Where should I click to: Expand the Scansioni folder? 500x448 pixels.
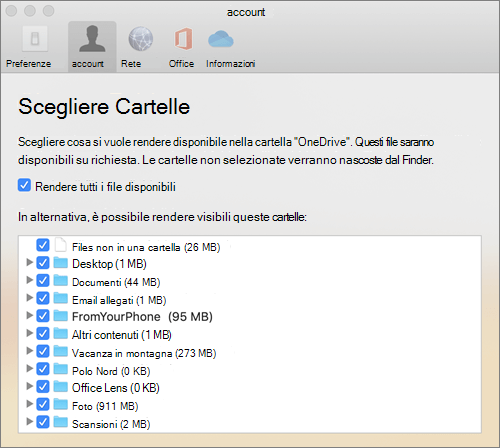pos(29,422)
